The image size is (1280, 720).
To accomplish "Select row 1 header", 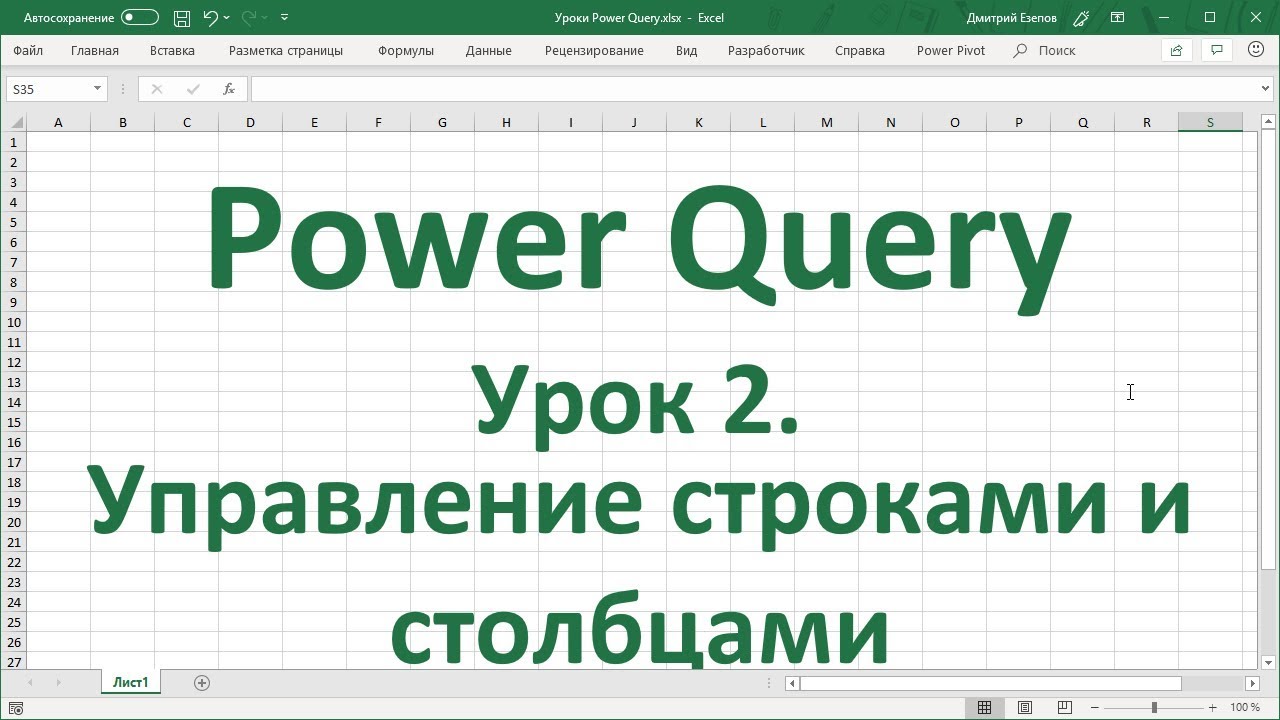I will (x=14, y=142).
